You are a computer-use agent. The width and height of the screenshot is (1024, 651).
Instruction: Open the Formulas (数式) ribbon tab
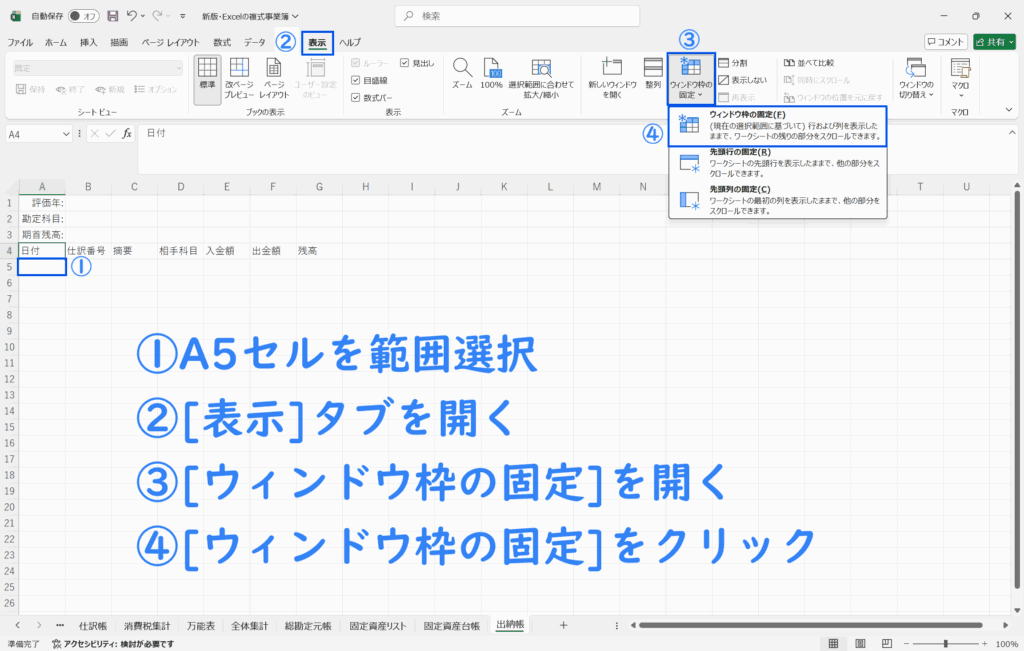[x=222, y=42]
